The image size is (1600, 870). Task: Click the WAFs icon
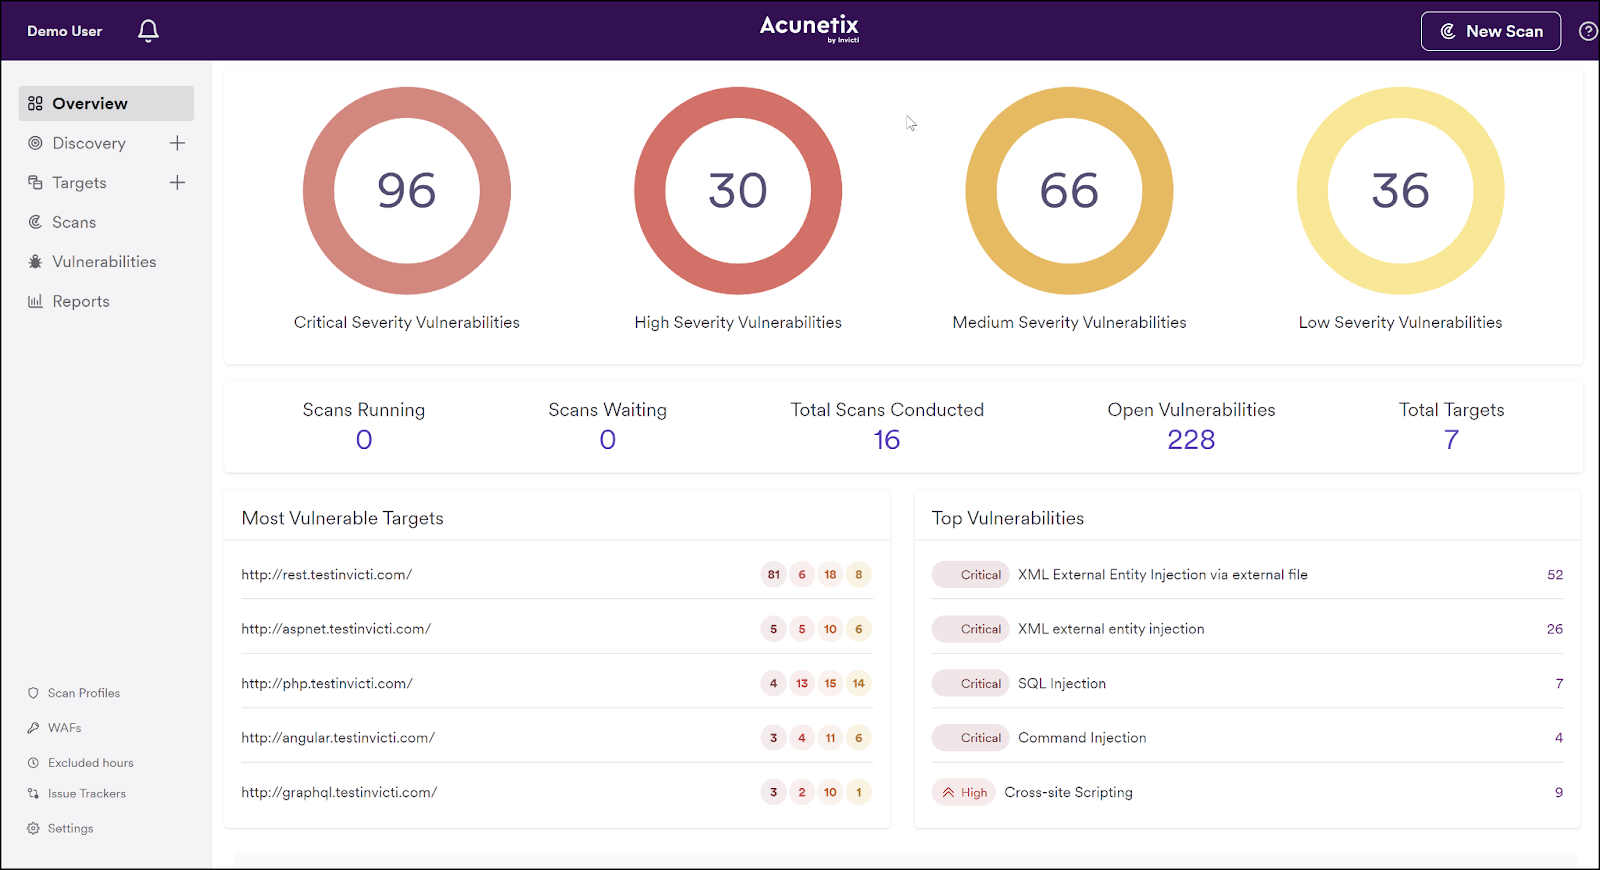click(x=33, y=728)
